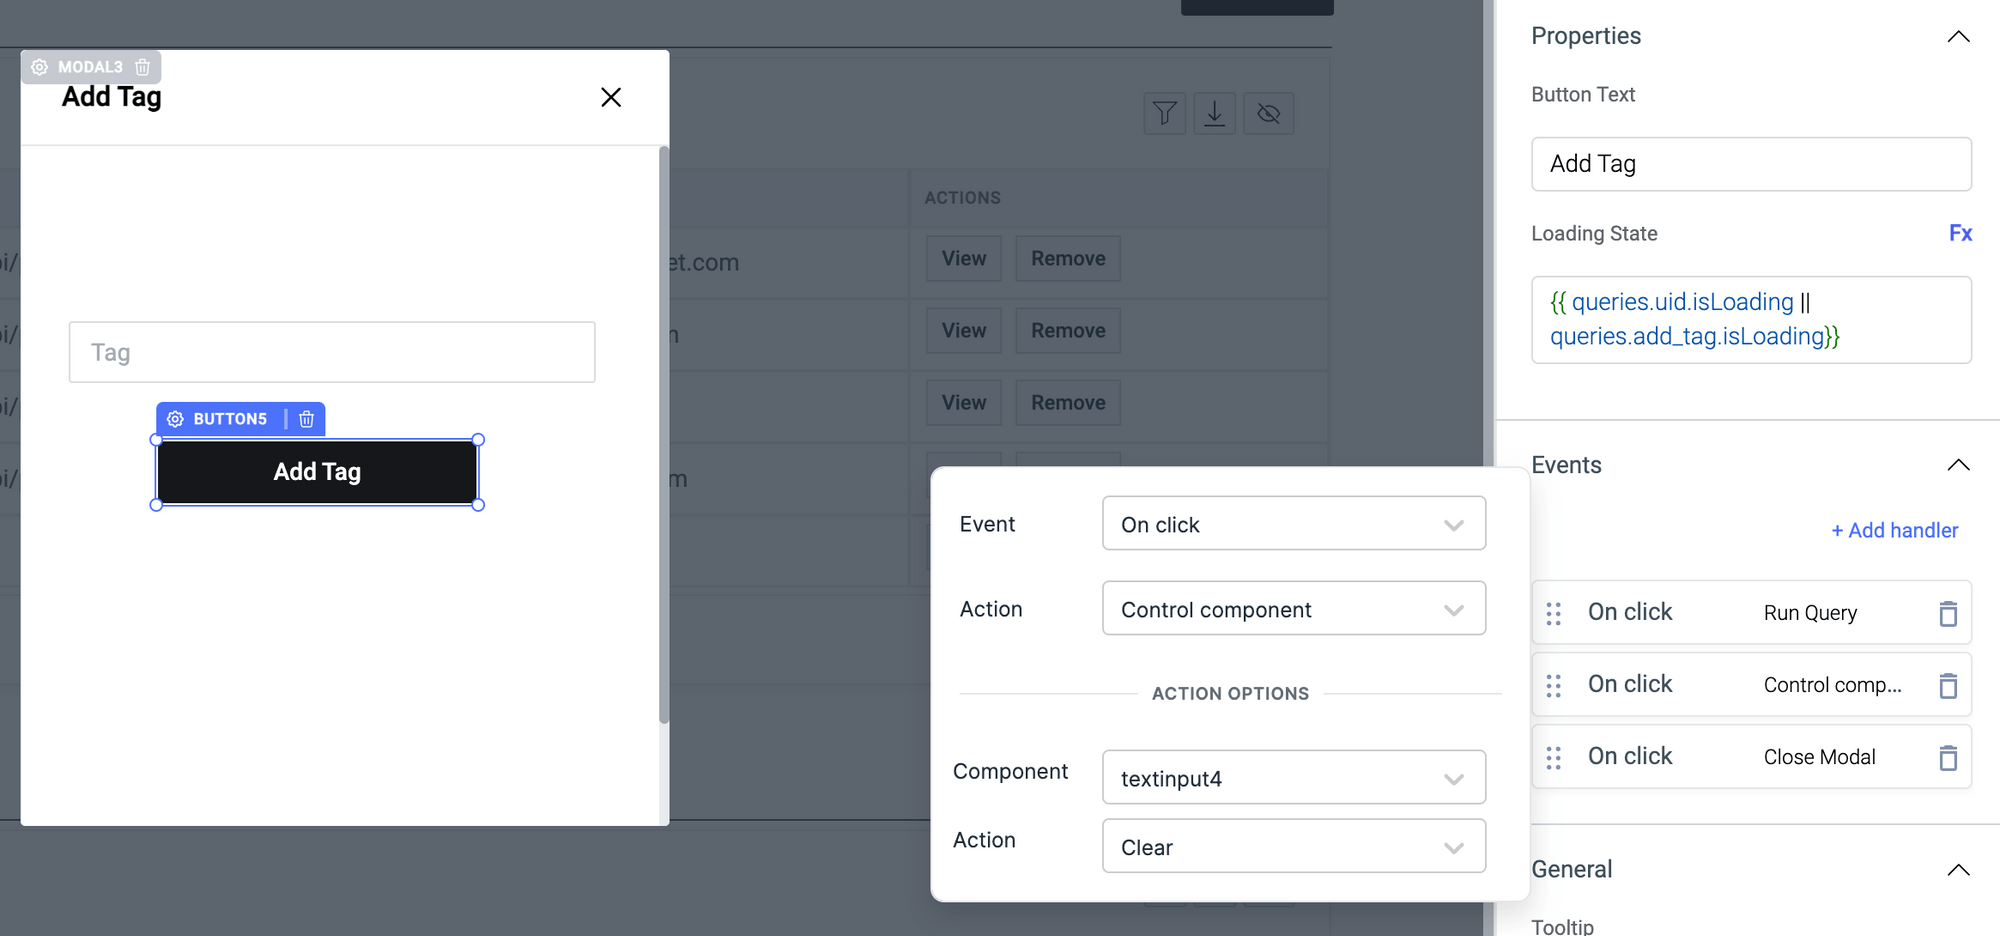This screenshot has width=2000, height=936.
Task: Click the MODAL3 settings gear icon
Action: (x=40, y=67)
